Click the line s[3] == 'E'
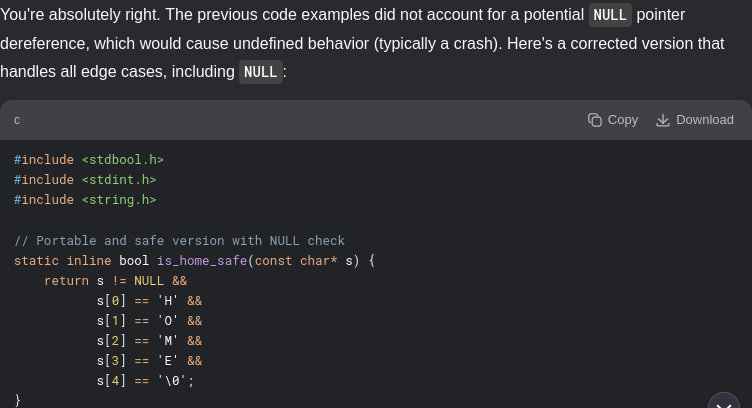752x408 pixels. 149,361
